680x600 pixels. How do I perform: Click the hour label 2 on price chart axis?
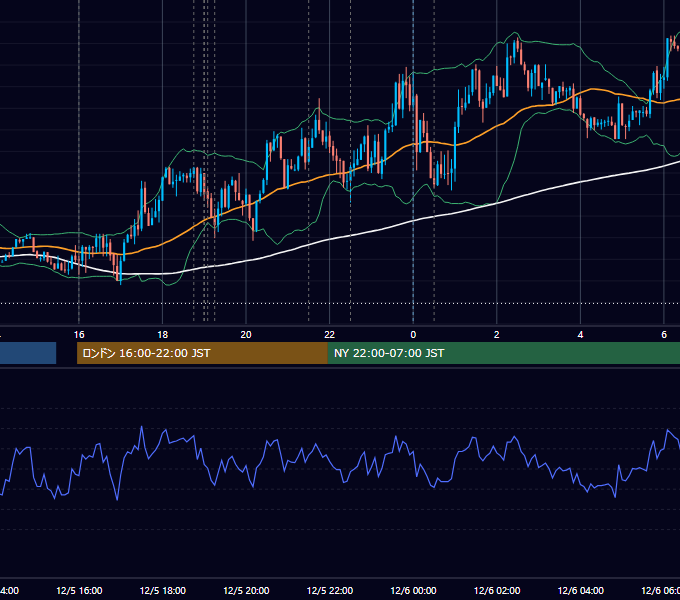pyautogui.click(x=497, y=335)
